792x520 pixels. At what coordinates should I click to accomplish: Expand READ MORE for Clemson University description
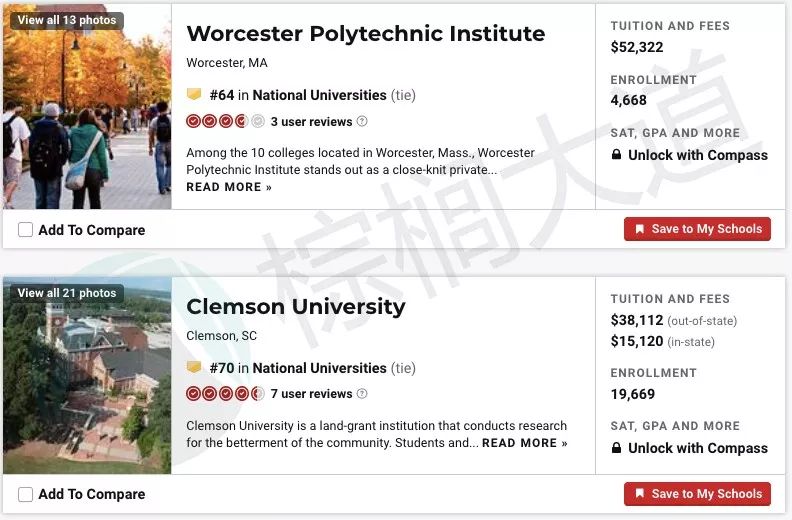pos(524,443)
